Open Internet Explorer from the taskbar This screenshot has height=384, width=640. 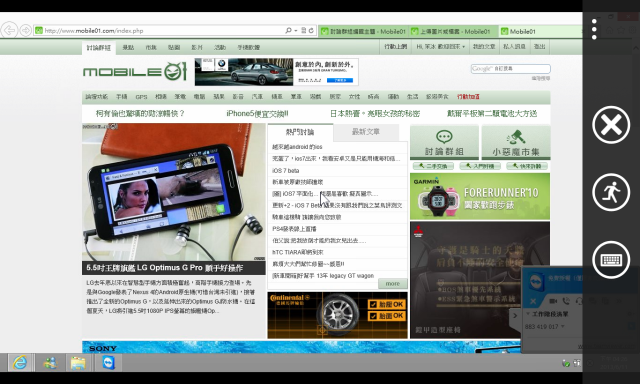[19, 362]
